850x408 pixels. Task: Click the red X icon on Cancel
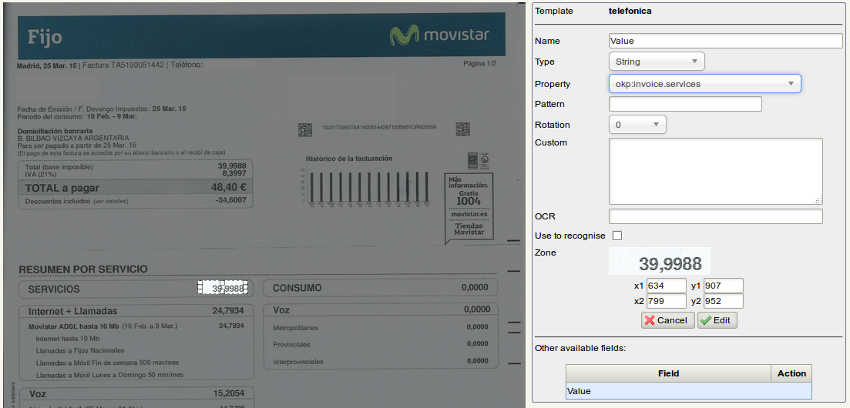[x=649, y=320]
